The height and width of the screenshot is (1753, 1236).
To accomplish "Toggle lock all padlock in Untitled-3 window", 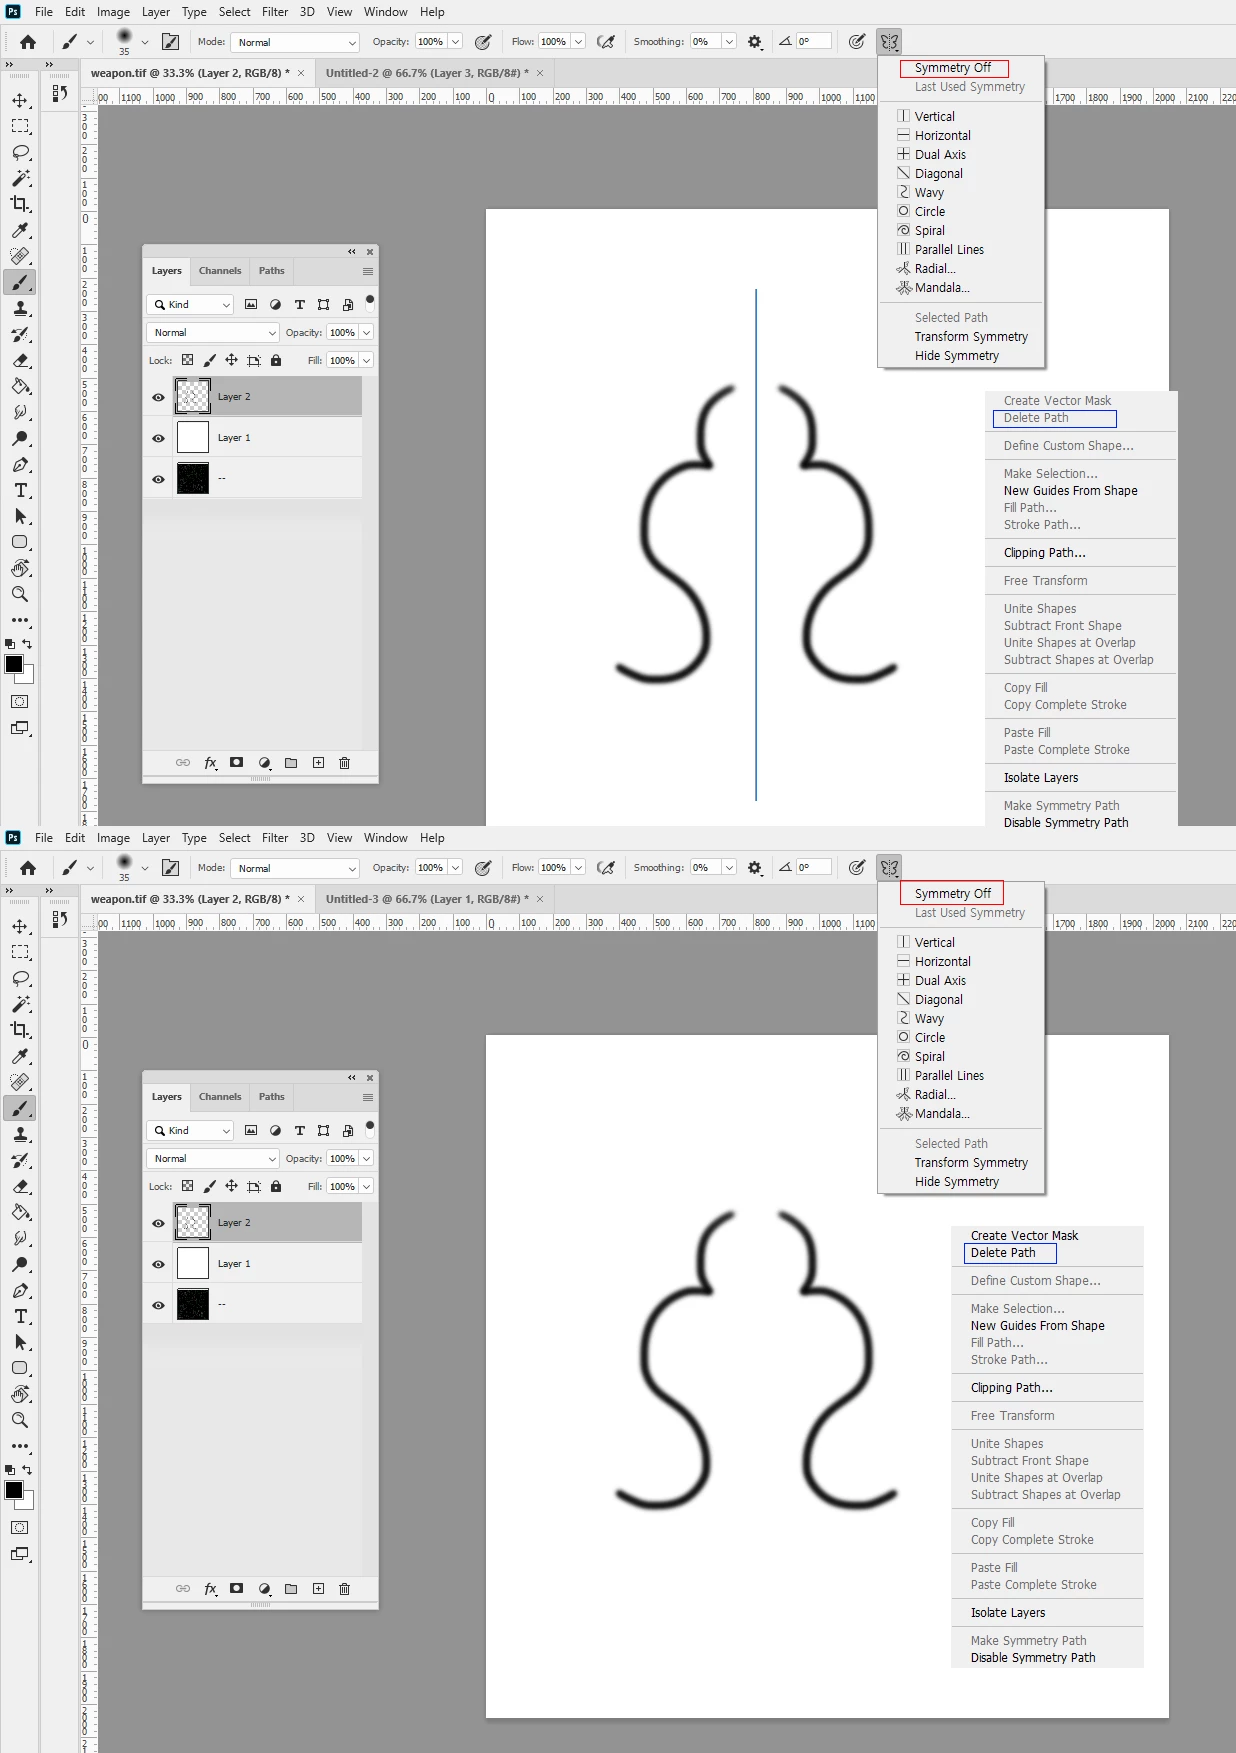I will coord(276,1186).
